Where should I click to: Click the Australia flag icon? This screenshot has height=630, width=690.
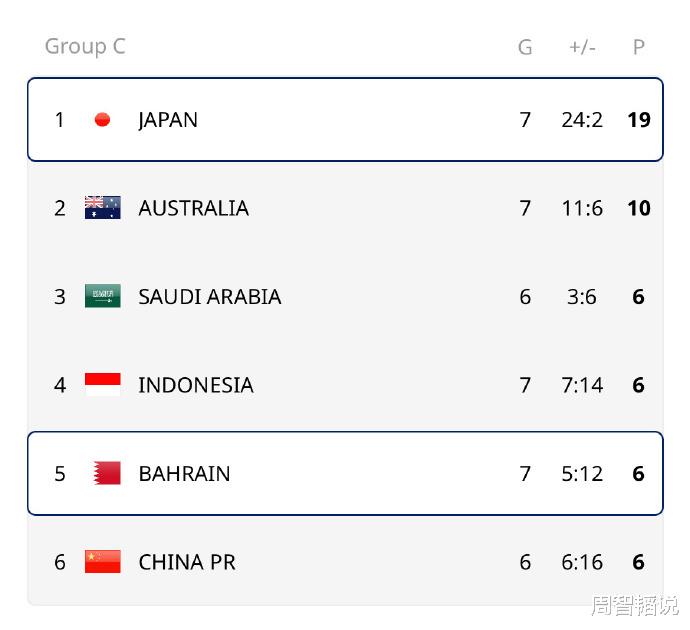[x=102, y=208]
